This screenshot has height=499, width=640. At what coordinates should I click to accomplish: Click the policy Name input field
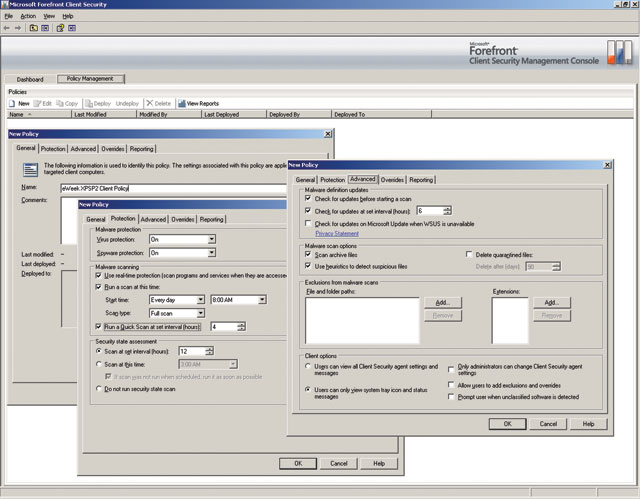tap(173, 189)
